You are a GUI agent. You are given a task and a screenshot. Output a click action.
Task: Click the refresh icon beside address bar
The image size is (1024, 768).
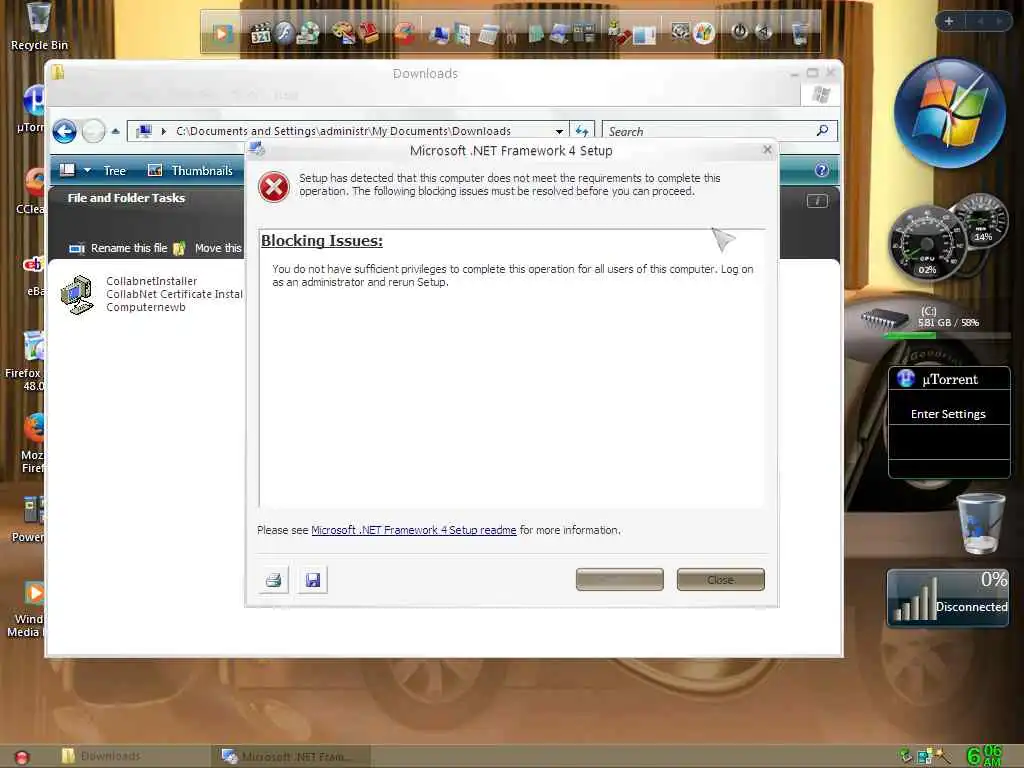coord(582,131)
